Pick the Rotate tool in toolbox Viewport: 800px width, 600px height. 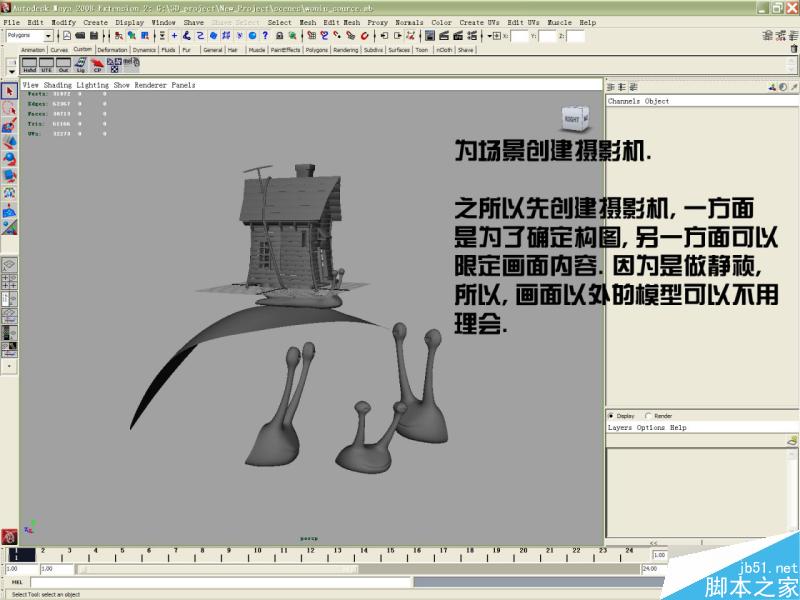pyautogui.click(x=9, y=159)
